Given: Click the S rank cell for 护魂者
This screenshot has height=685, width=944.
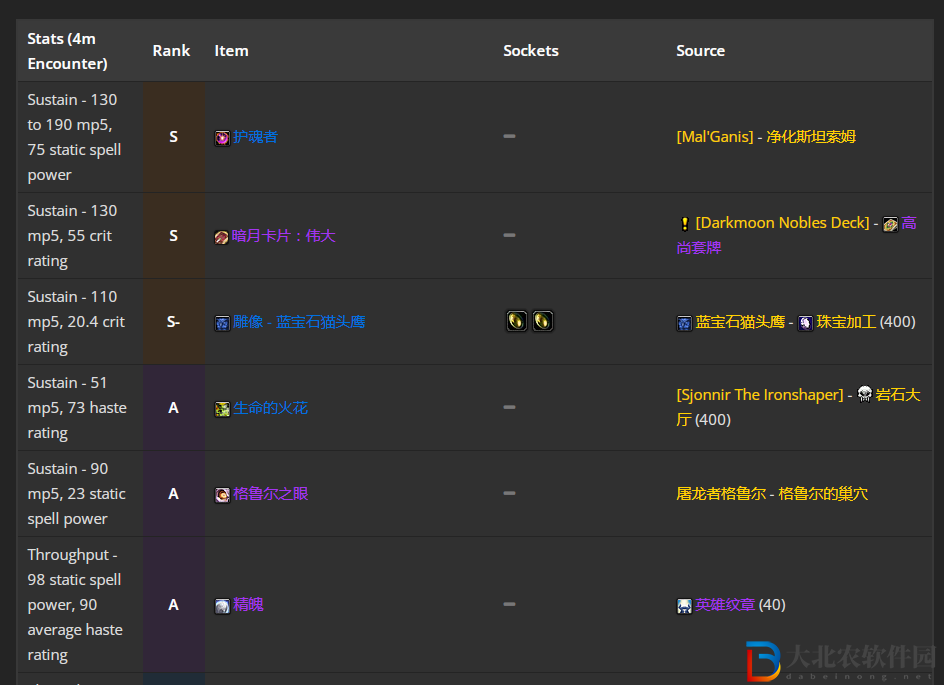Looking at the screenshot, I should (173, 137).
